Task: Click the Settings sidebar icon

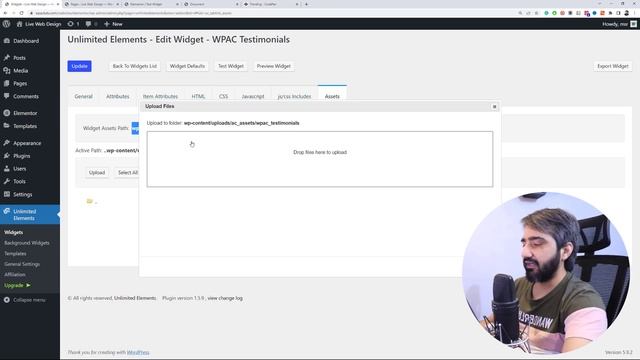Action: point(7,194)
